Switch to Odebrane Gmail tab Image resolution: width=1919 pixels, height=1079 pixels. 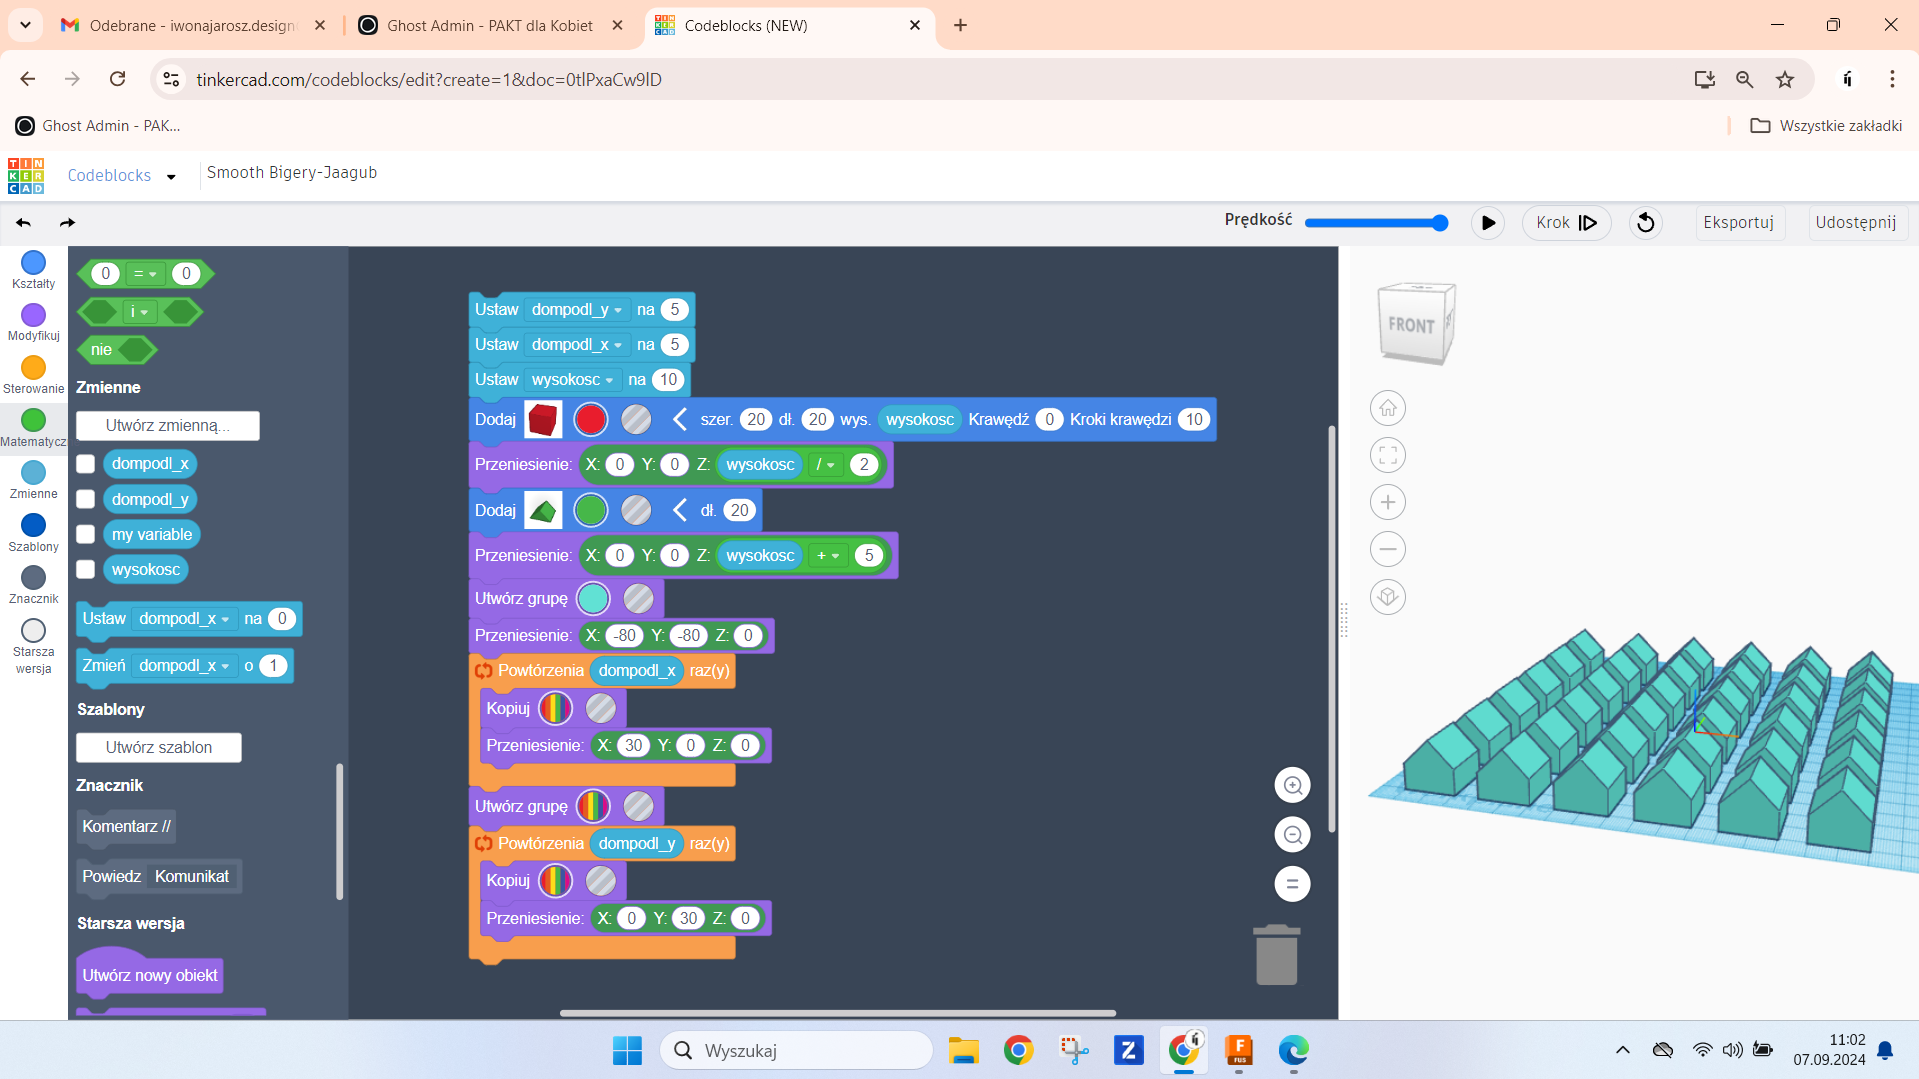192,25
